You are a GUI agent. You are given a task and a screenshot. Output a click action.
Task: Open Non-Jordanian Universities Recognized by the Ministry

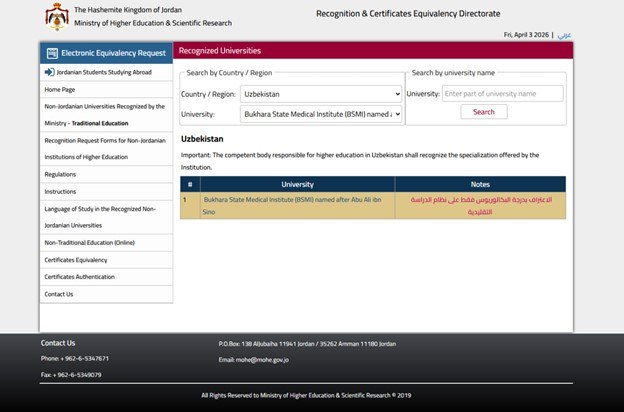point(105,114)
